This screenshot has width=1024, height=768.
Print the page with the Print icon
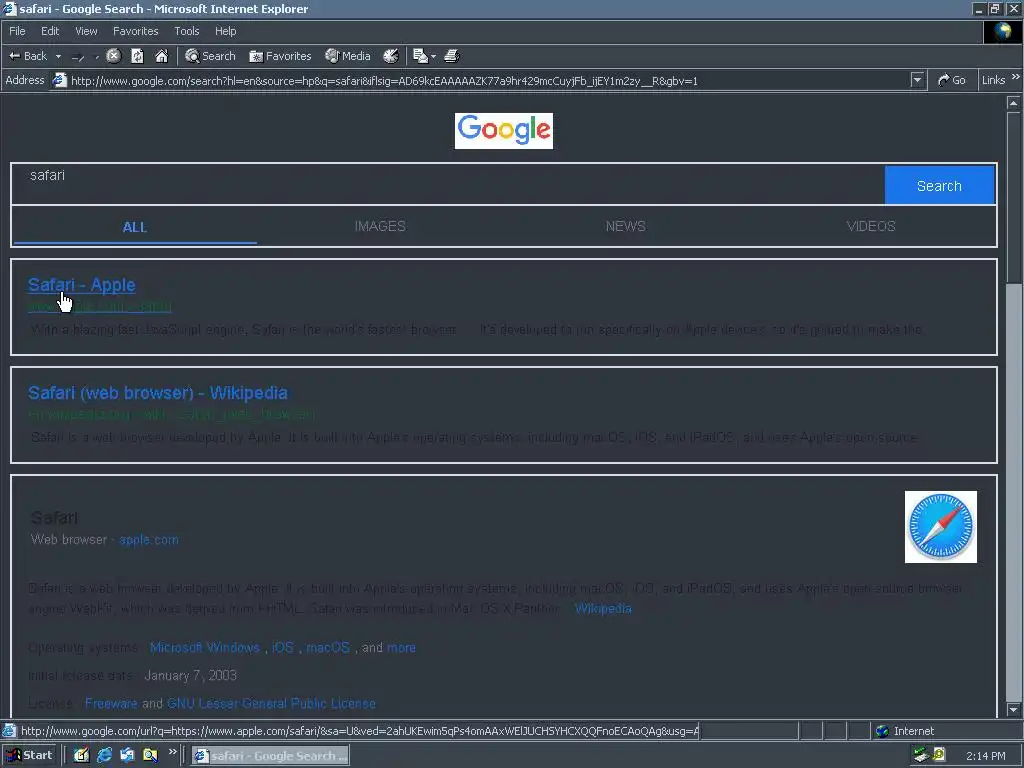(452, 56)
